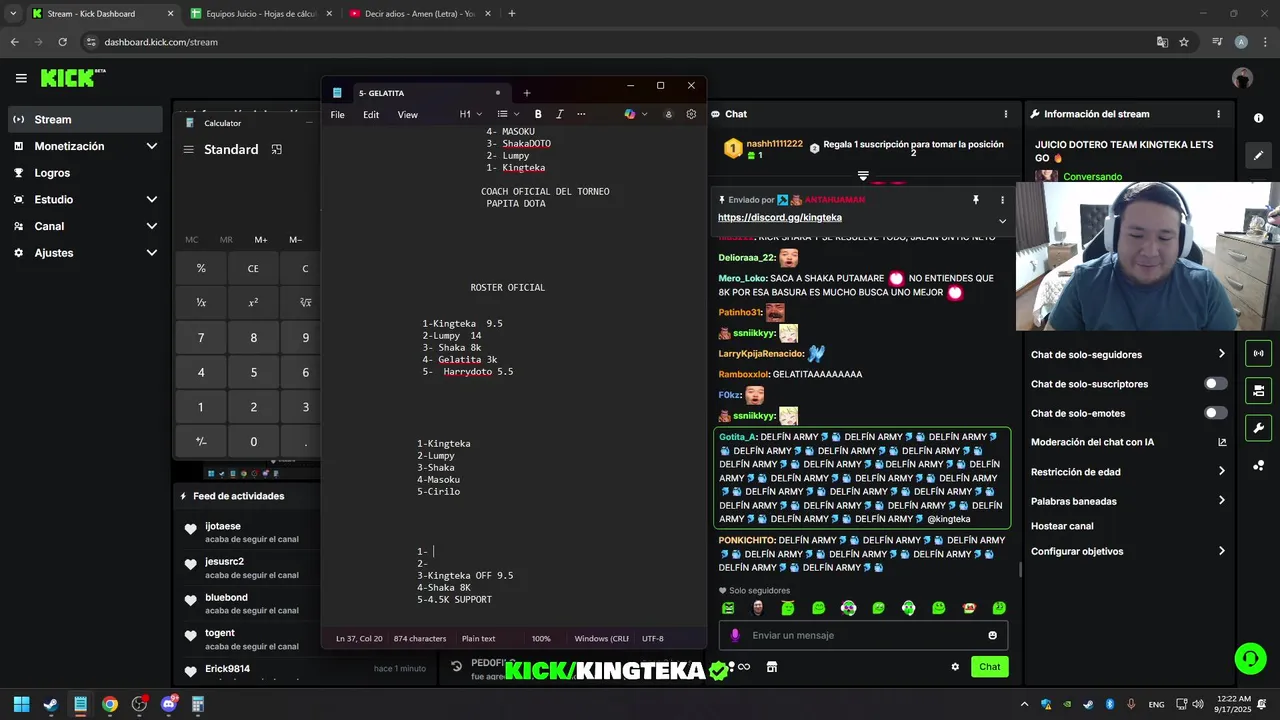Open the shop icon below chat
Image resolution: width=1280 pixels, height=720 pixels.
point(772,667)
